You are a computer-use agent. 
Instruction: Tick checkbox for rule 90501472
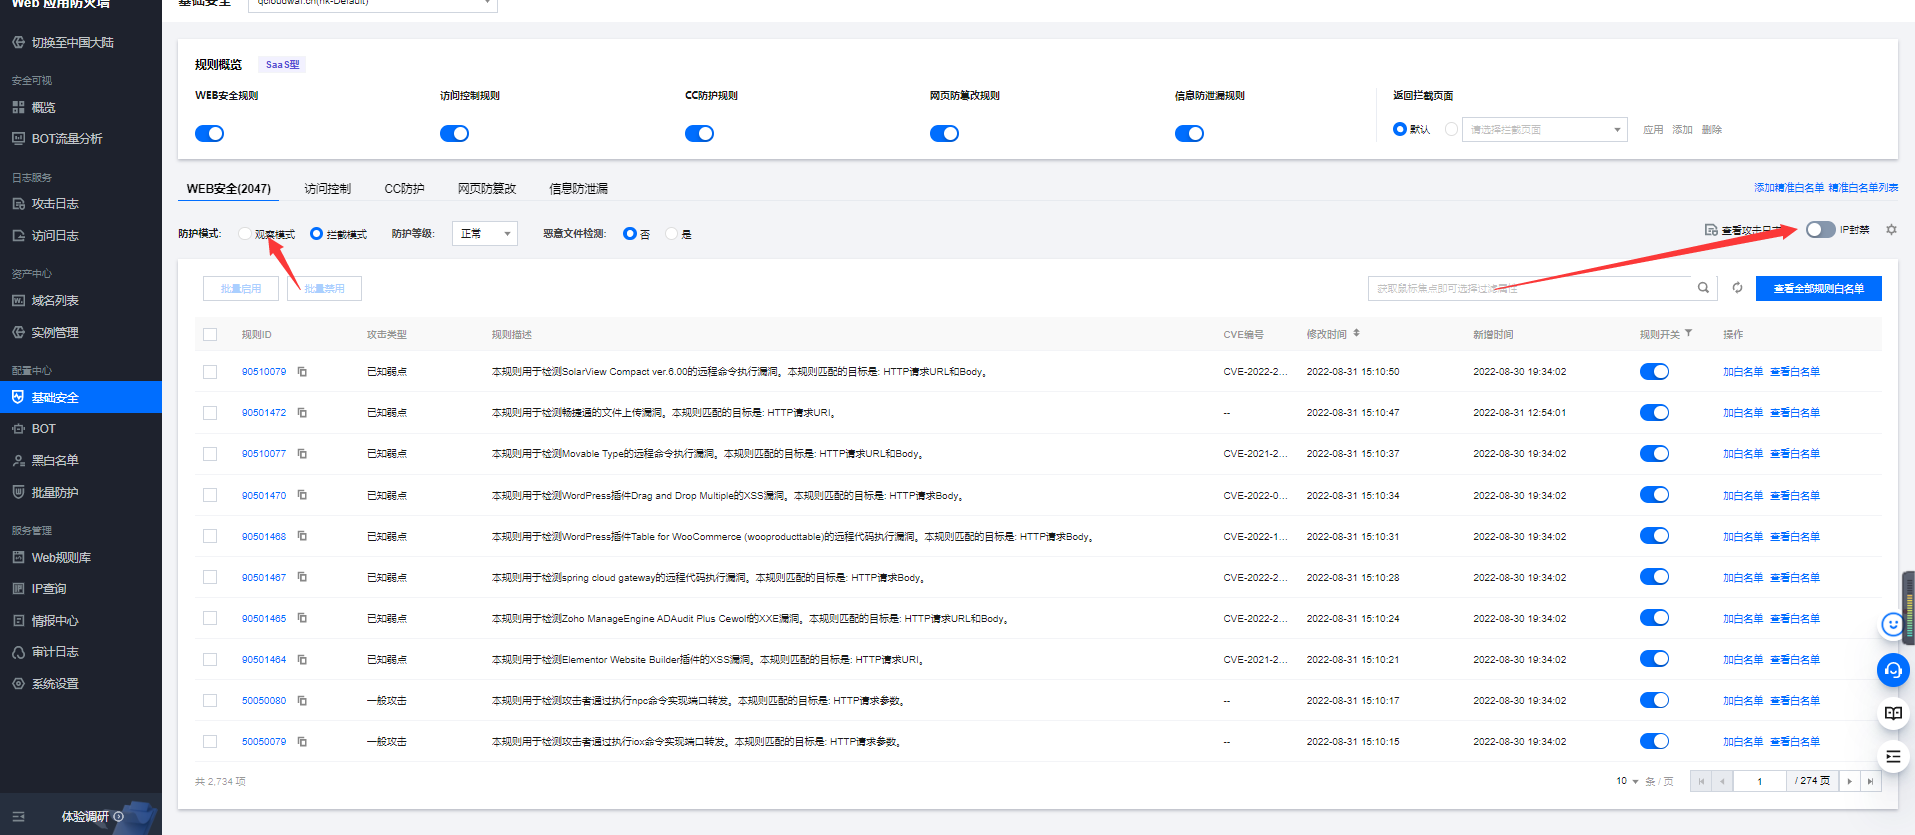[x=210, y=413]
